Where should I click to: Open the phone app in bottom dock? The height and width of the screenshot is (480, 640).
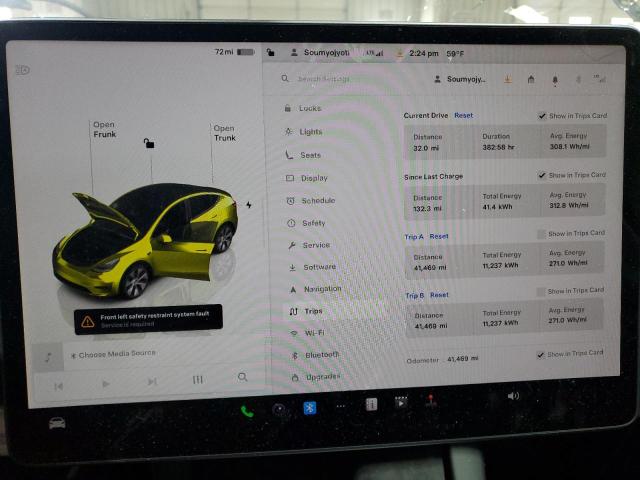click(247, 411)
